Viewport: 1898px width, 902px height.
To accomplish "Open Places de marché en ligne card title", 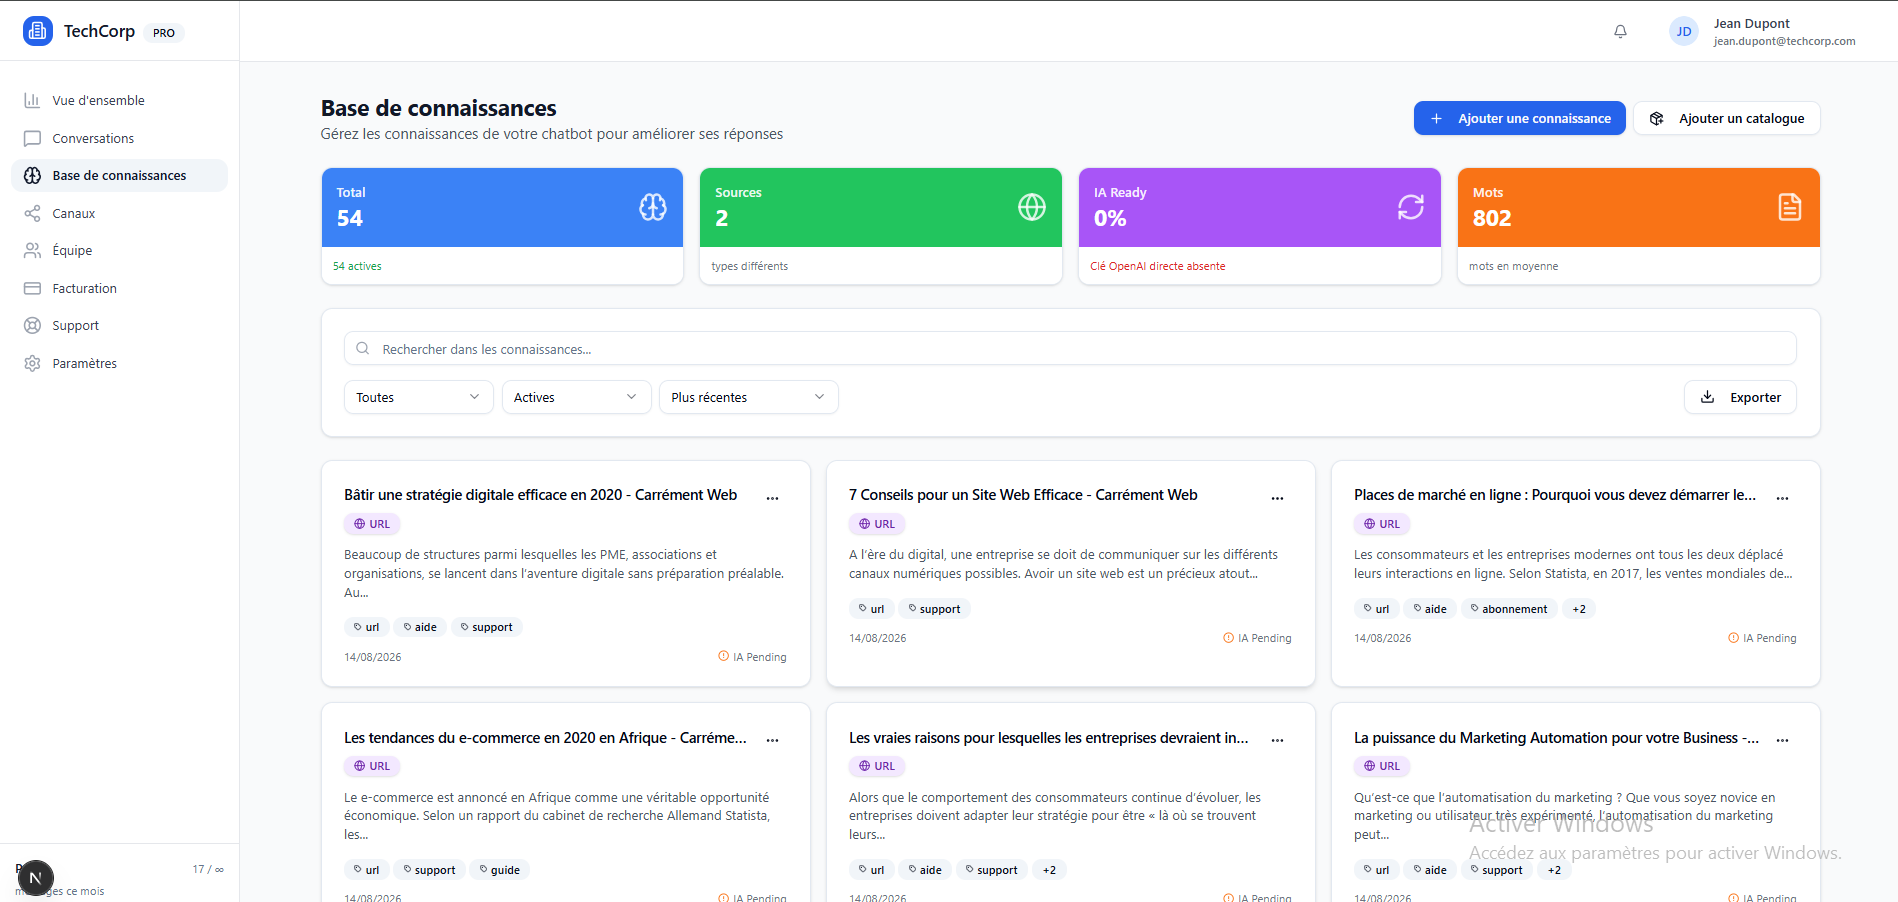I will [x=1555, y=495].
